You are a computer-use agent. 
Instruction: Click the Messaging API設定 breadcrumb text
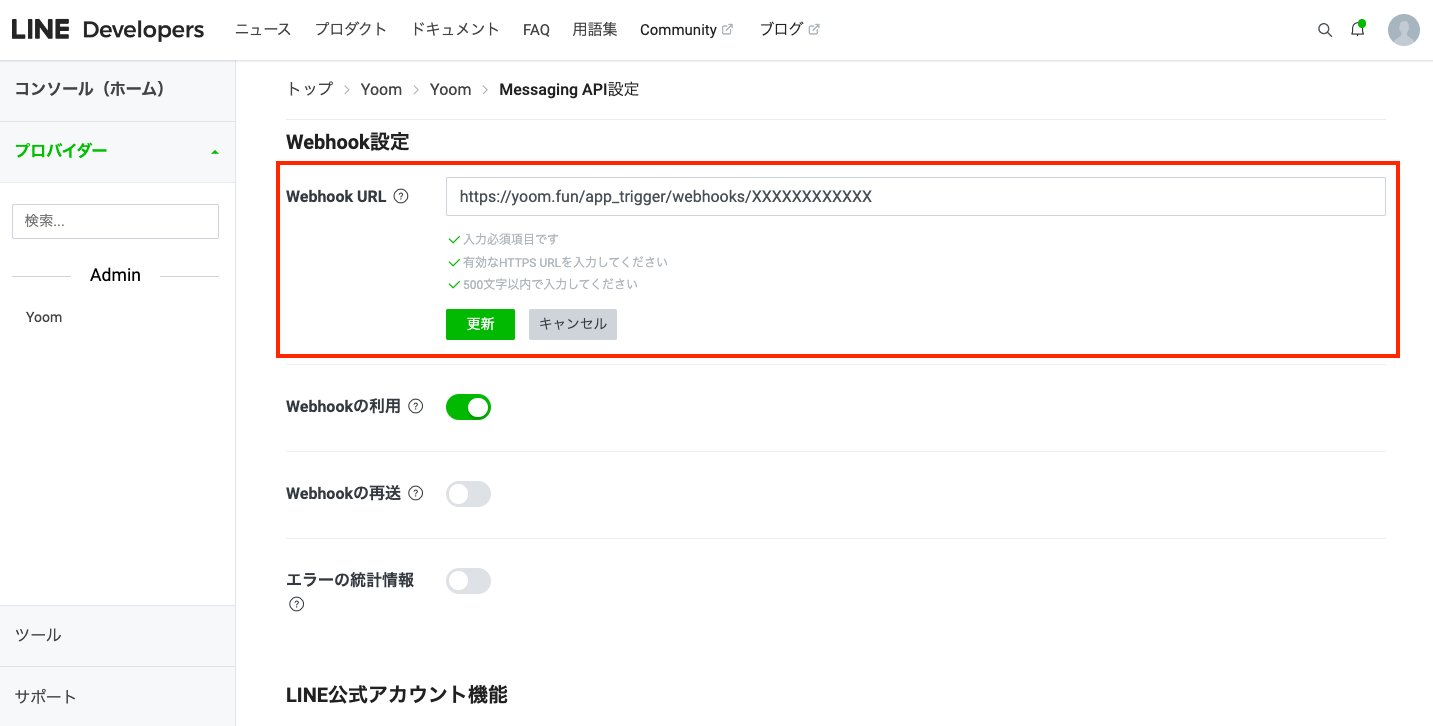click(x=569, y=89)
